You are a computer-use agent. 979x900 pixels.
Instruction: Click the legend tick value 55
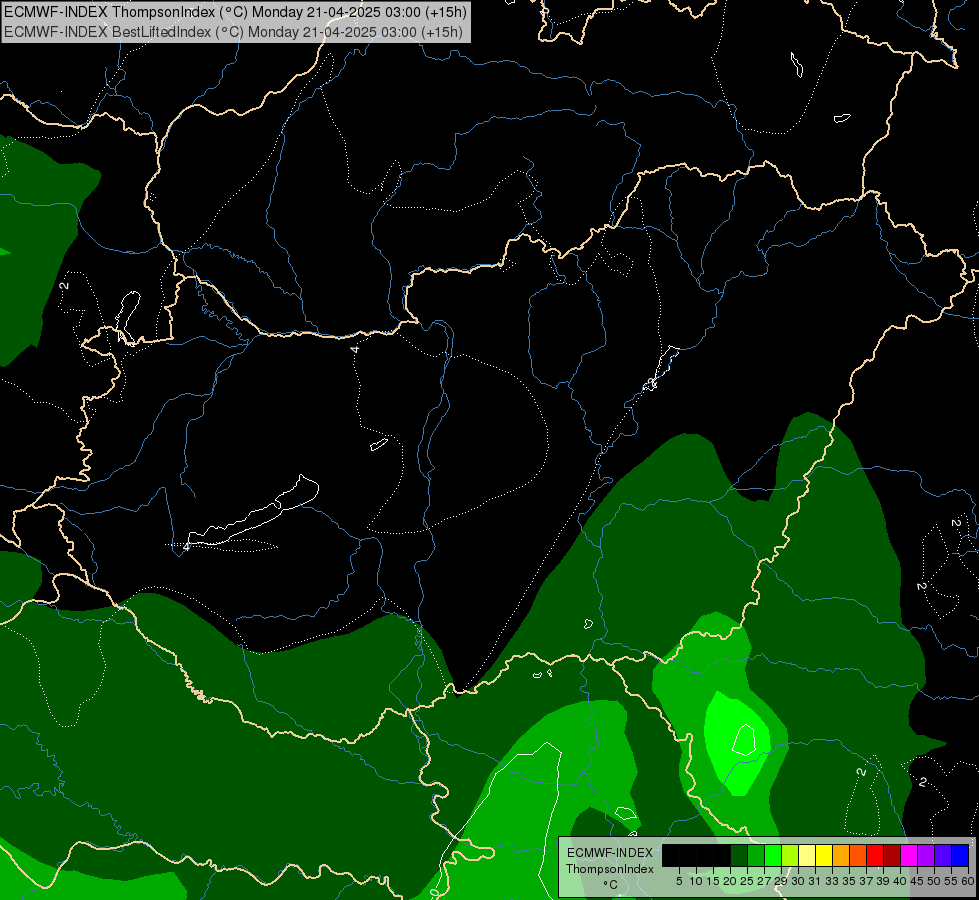coord(951,881)
